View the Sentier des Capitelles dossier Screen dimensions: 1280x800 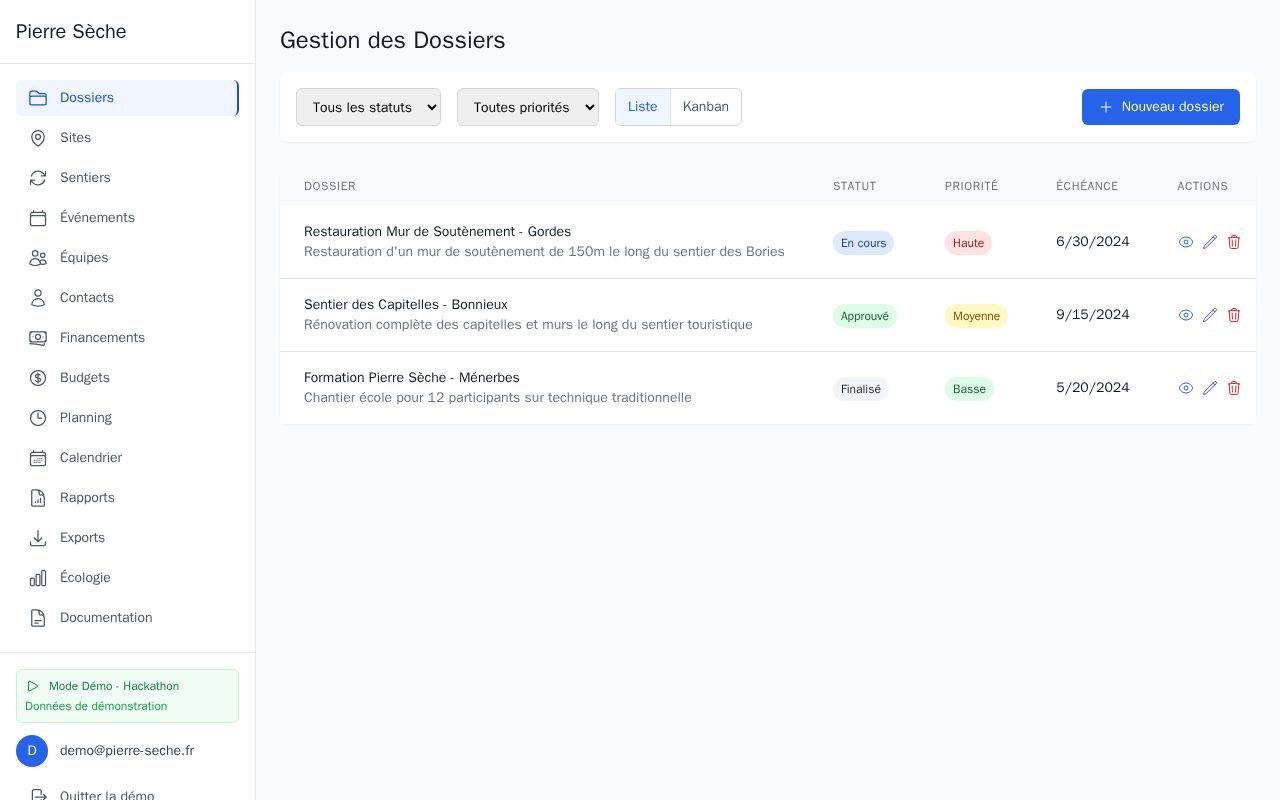(1186, 315)
